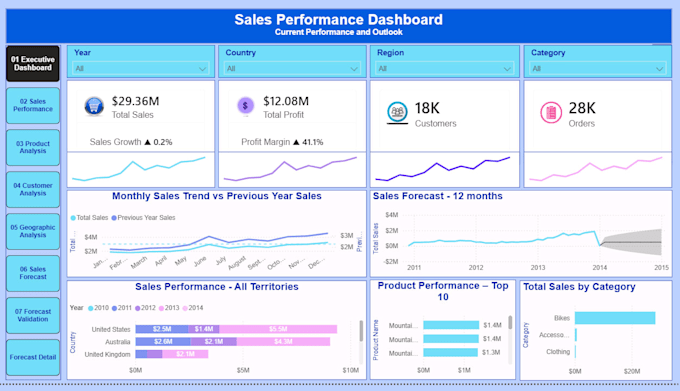Screen dimensions: 680x391
Task: Select the 2014 year legend dot
Action: pos(185,308)
